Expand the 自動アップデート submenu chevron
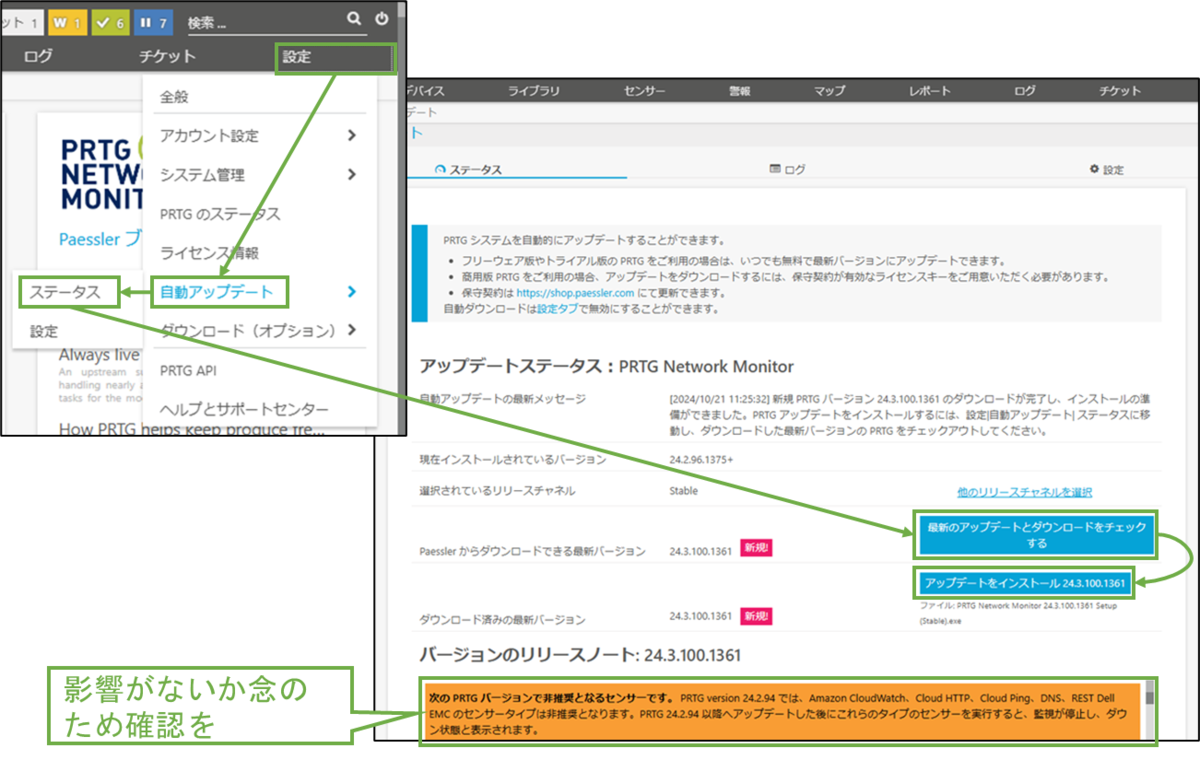Viewport: 1200px width, 760px height. [x=351, y=292]
